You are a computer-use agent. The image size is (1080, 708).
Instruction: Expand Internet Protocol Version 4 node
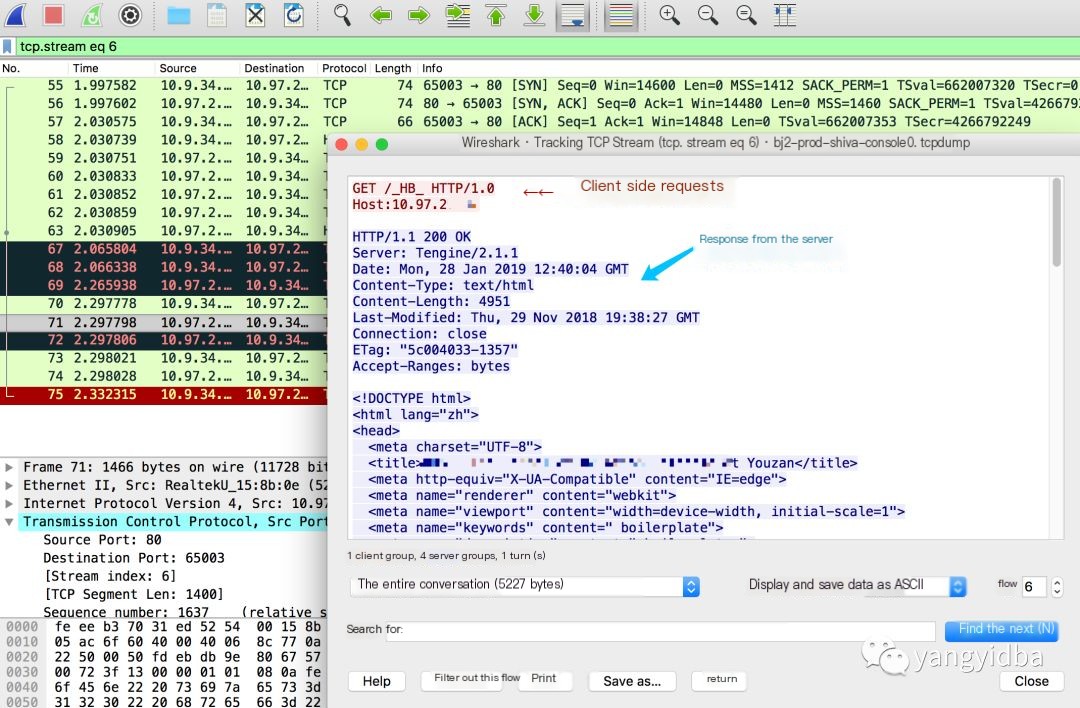[9, 503]
